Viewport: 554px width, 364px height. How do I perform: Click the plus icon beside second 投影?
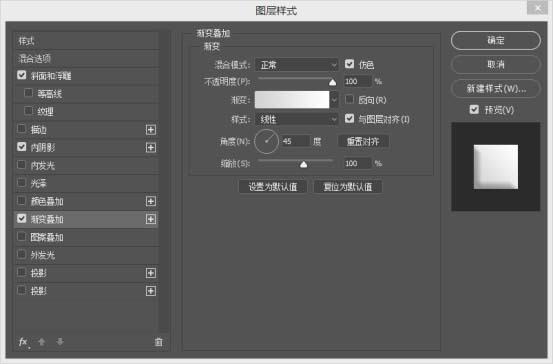[151, 291]
